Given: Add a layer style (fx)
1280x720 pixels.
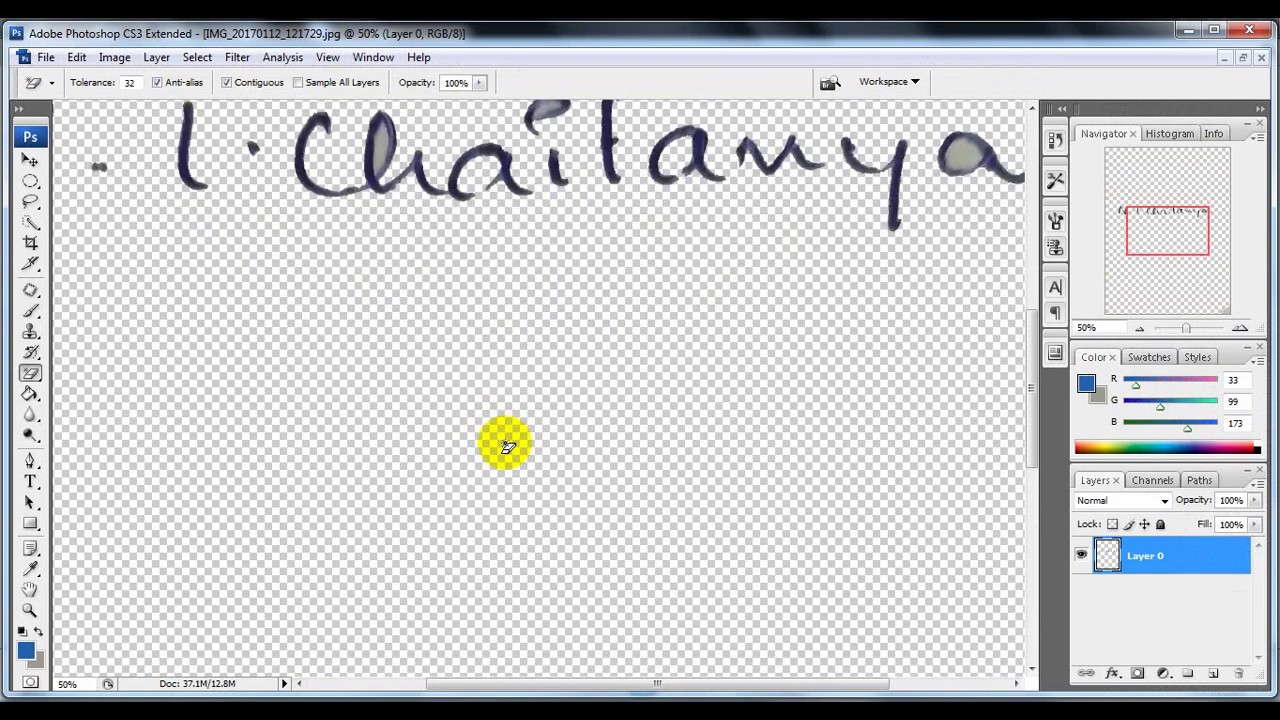Looking at the screenshot, I should click(1111, 674).
